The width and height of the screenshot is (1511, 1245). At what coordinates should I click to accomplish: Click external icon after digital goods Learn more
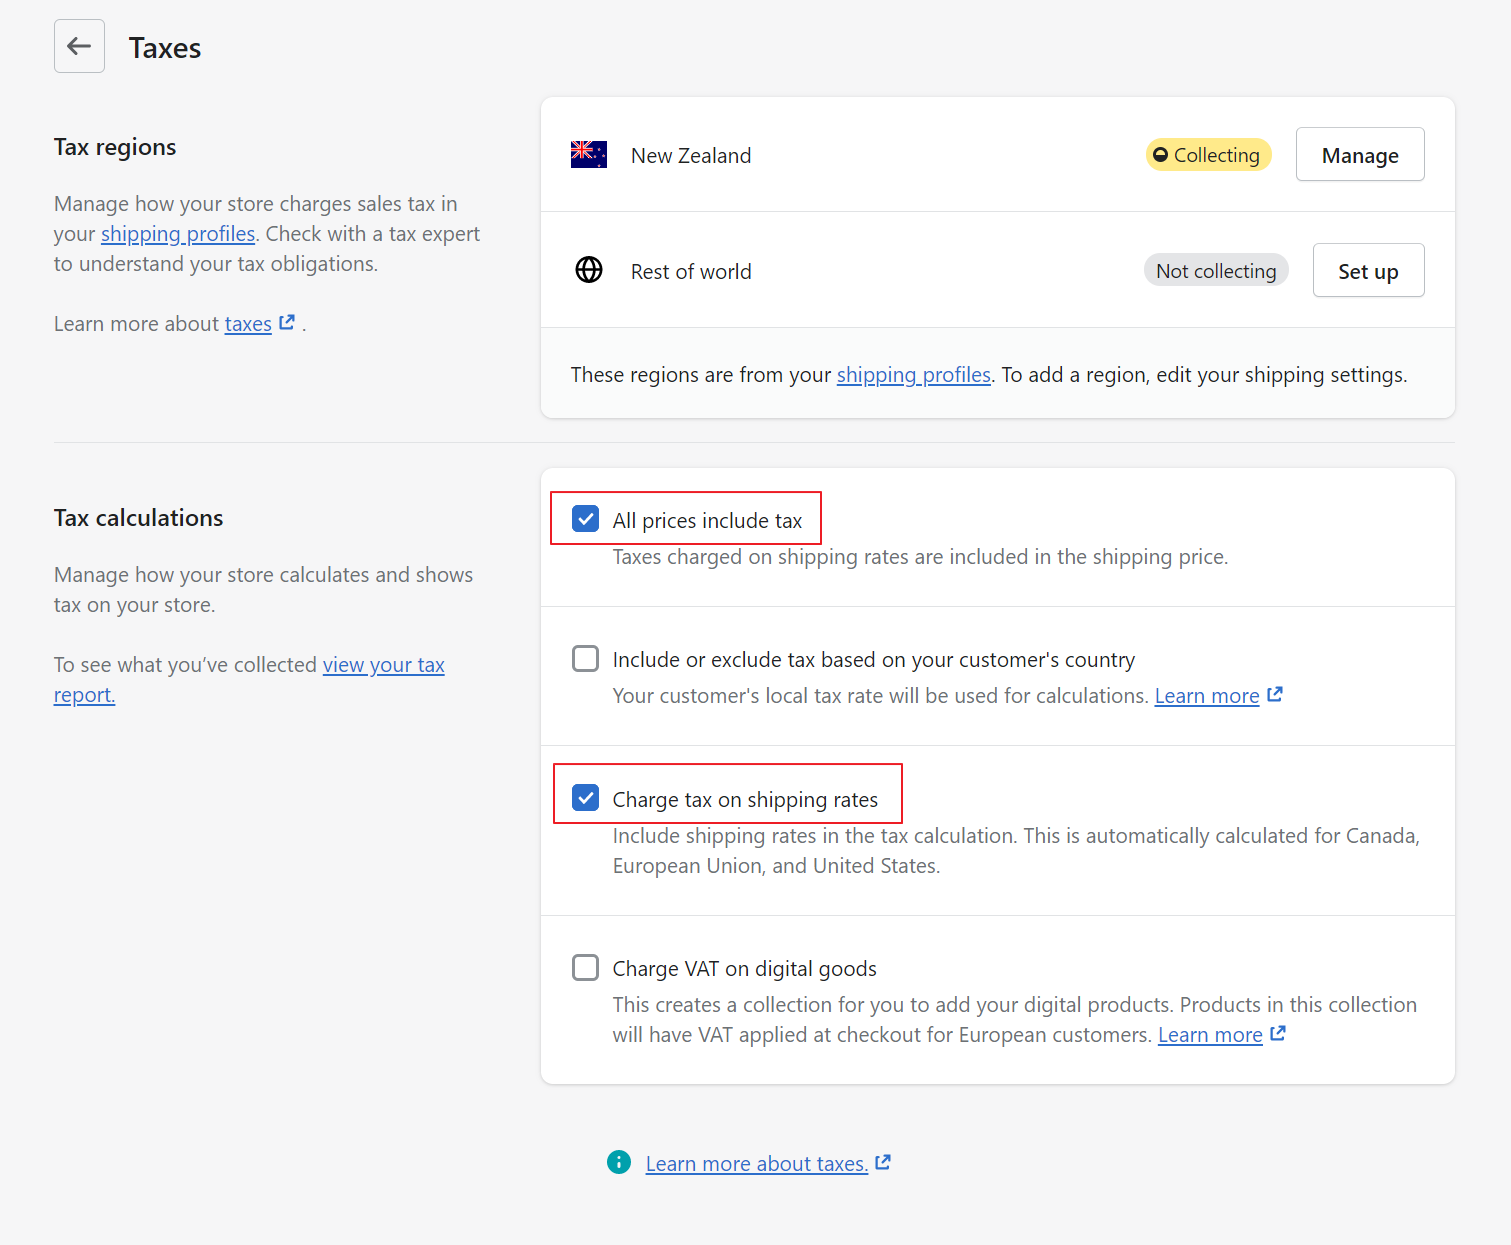coord(1278,1033)
